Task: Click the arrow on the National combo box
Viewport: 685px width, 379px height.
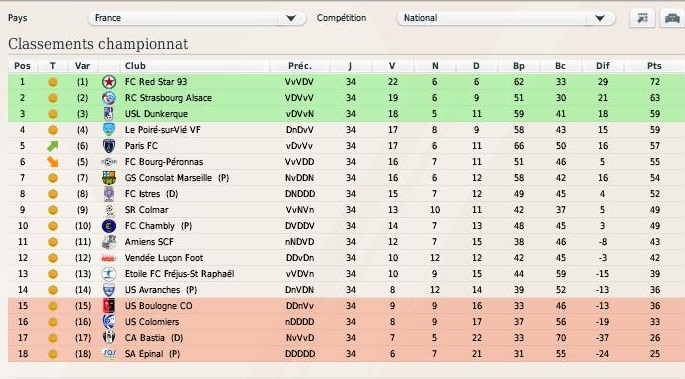Action: pyautogui.click(x=600, y=18)
